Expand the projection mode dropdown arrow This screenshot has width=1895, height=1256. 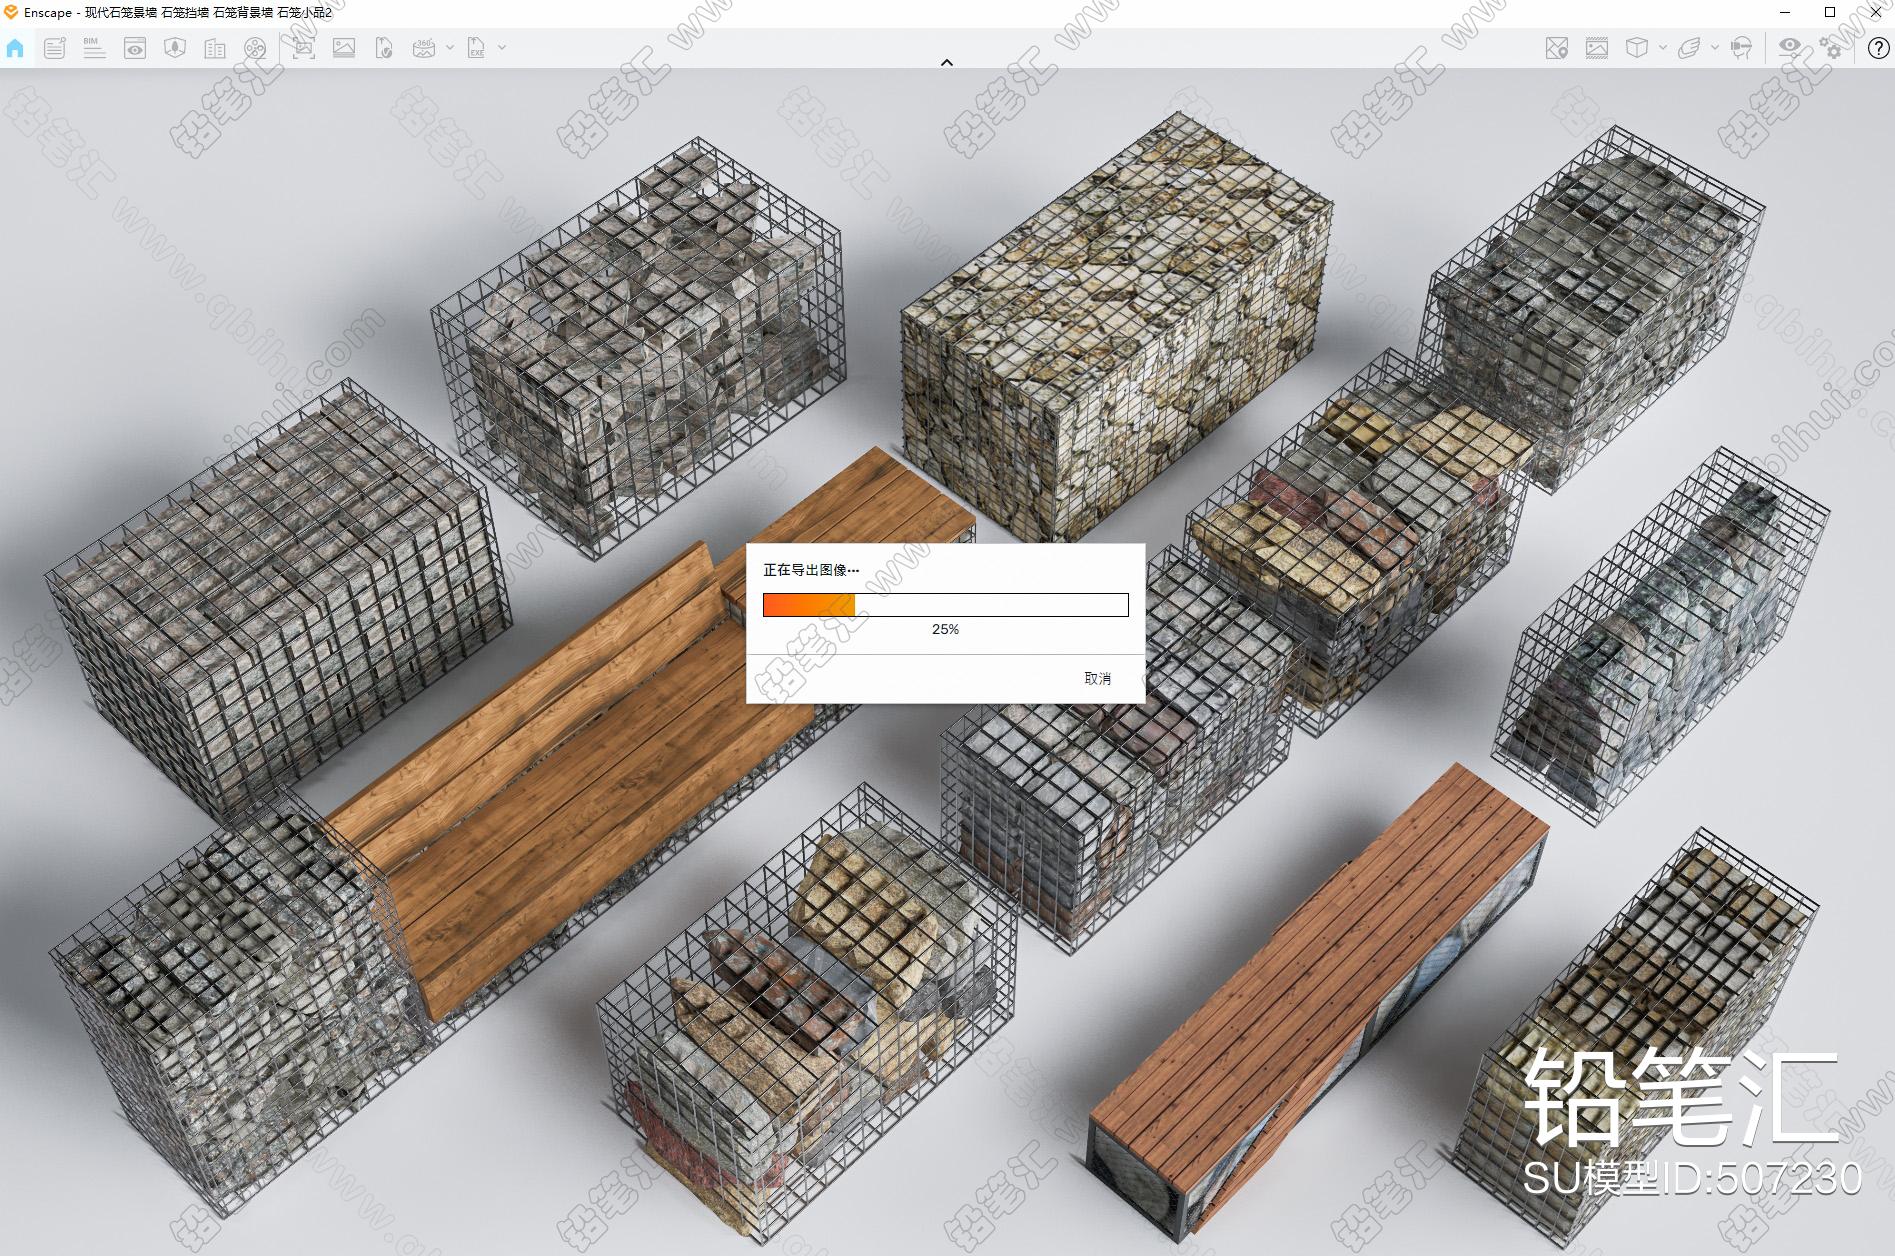[1663, 47]
